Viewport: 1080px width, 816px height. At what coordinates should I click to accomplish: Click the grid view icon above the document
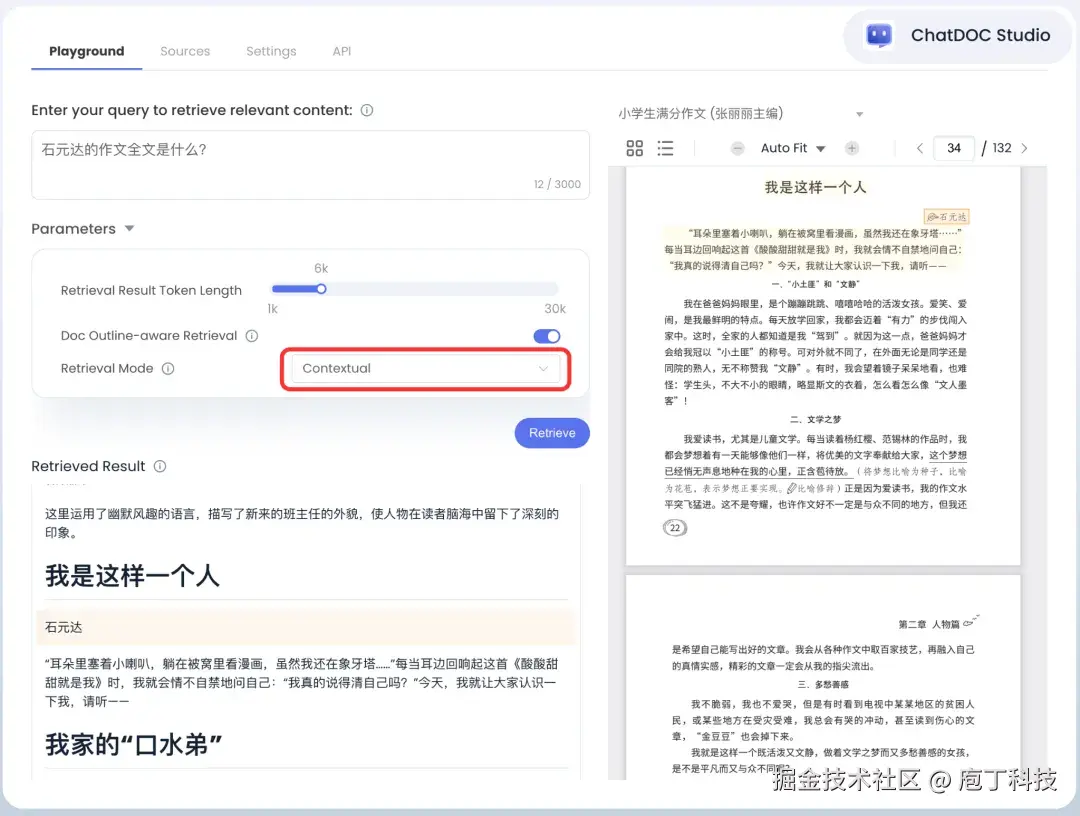(x=635, y=148)
